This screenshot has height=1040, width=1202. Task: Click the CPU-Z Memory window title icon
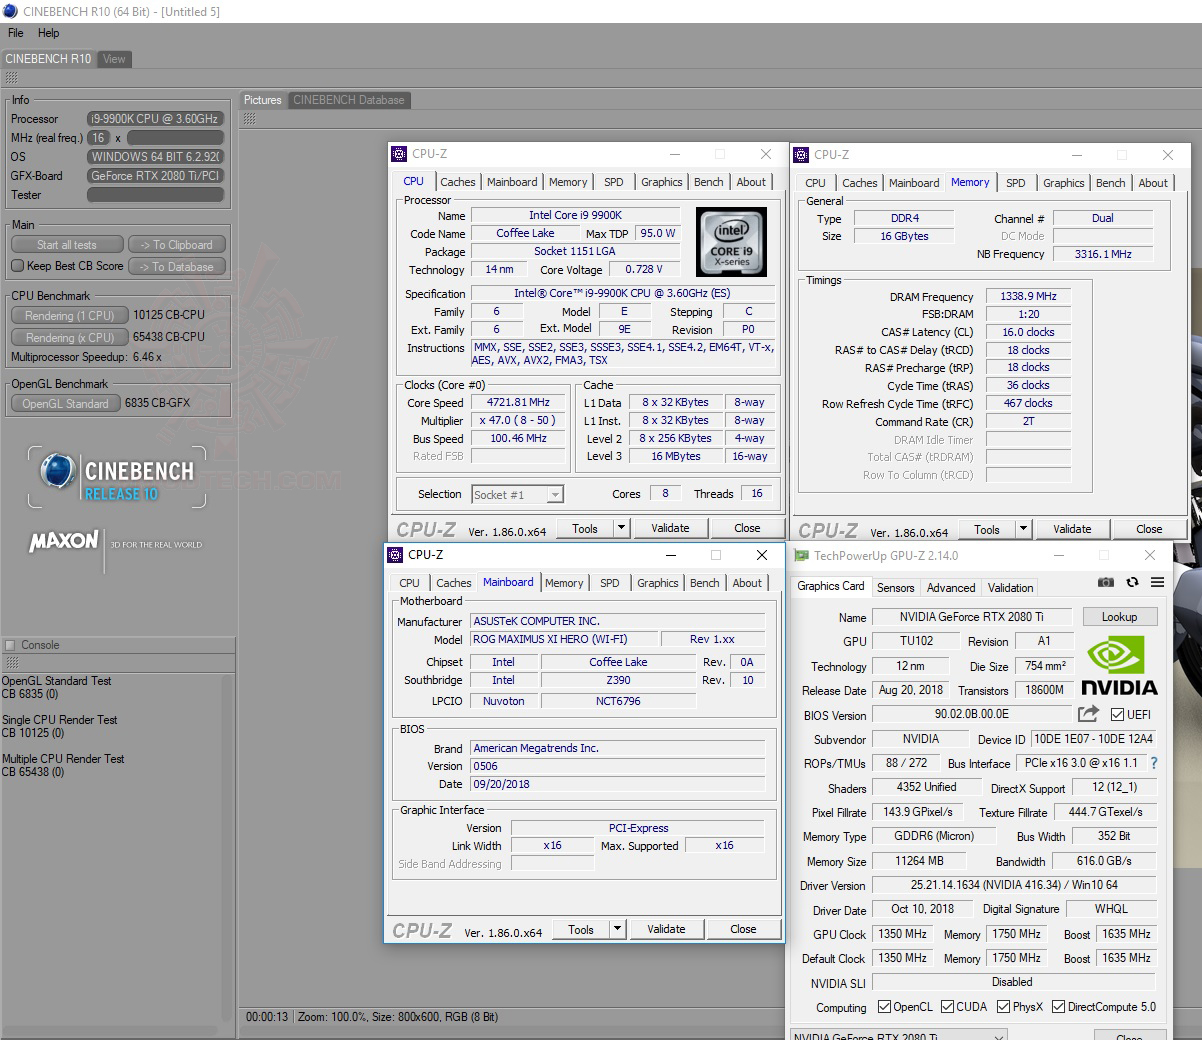pyautogui.click(x=802, y=155)
